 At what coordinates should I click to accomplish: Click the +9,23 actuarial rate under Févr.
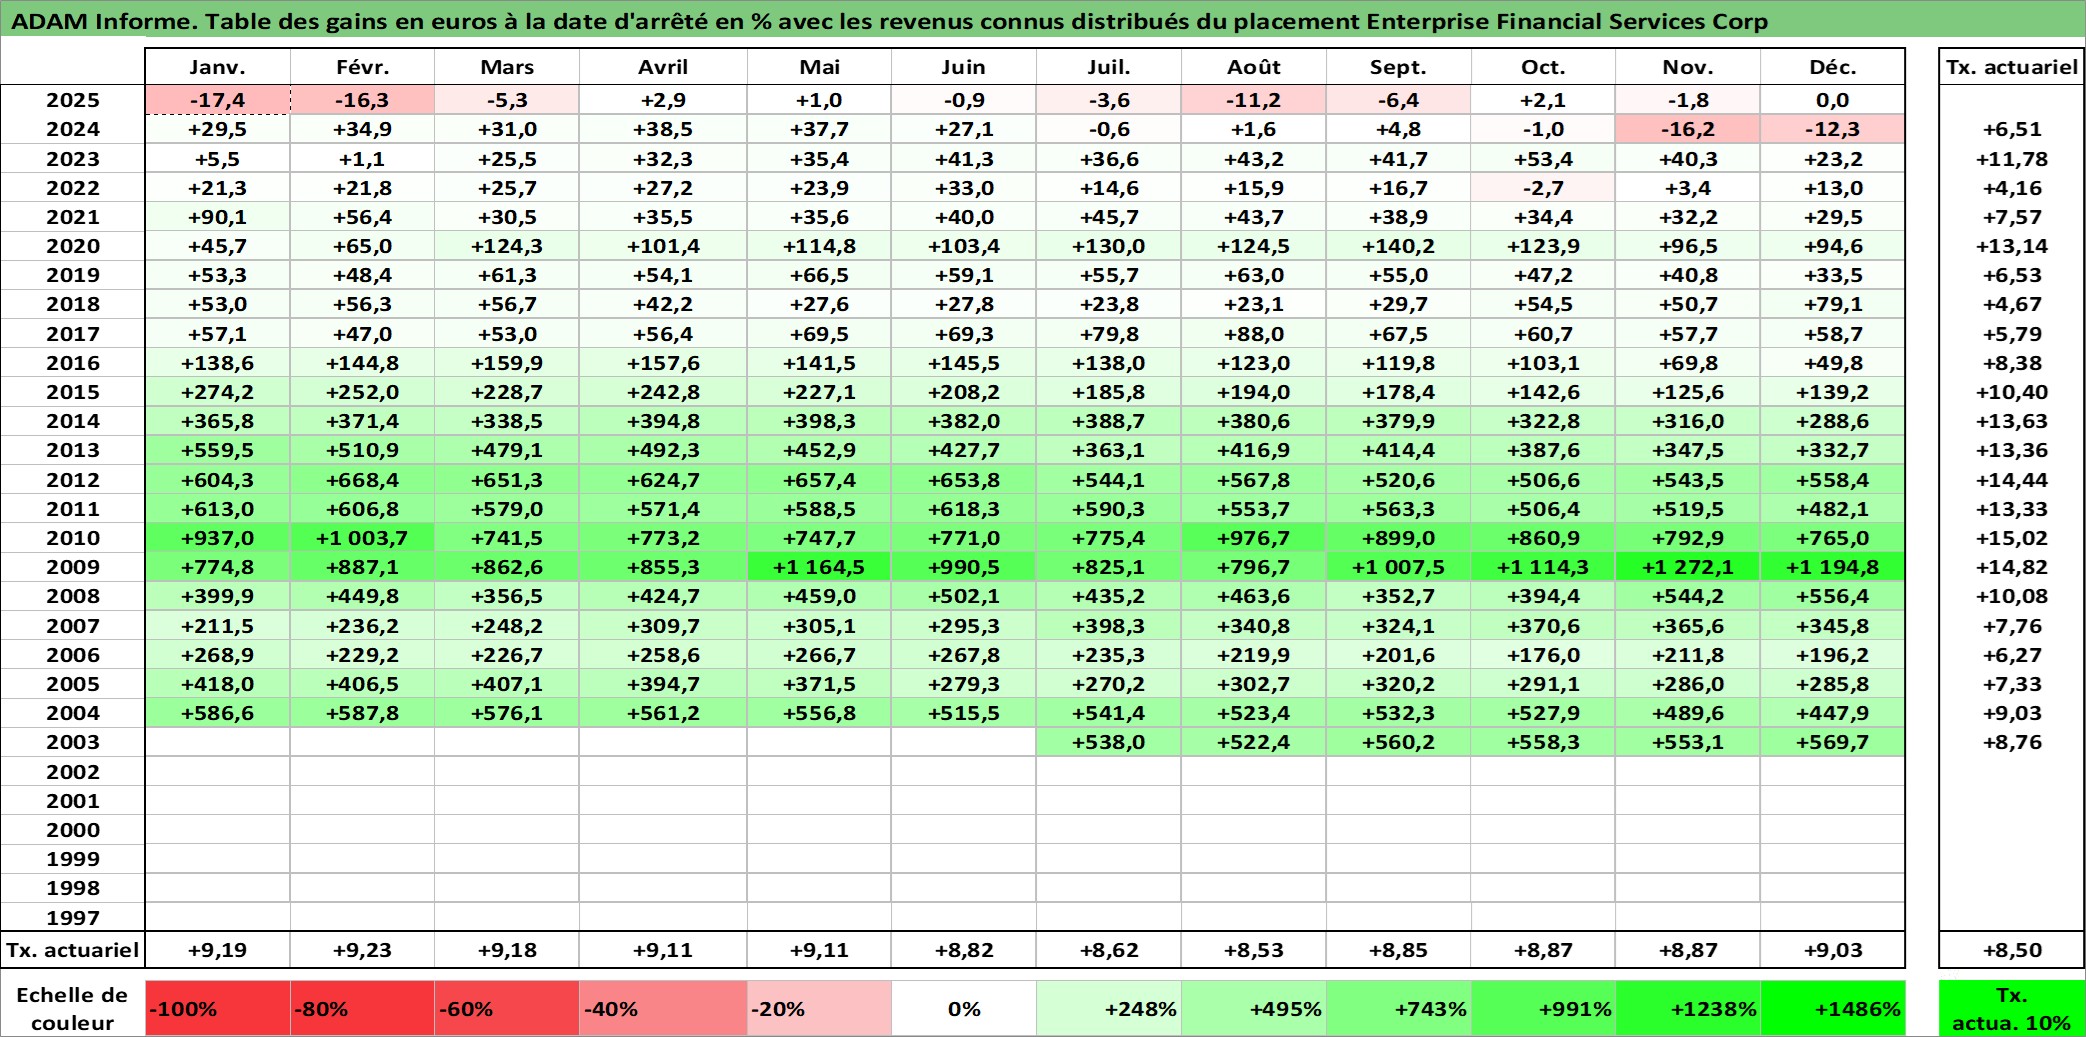(x=363, y=950)
